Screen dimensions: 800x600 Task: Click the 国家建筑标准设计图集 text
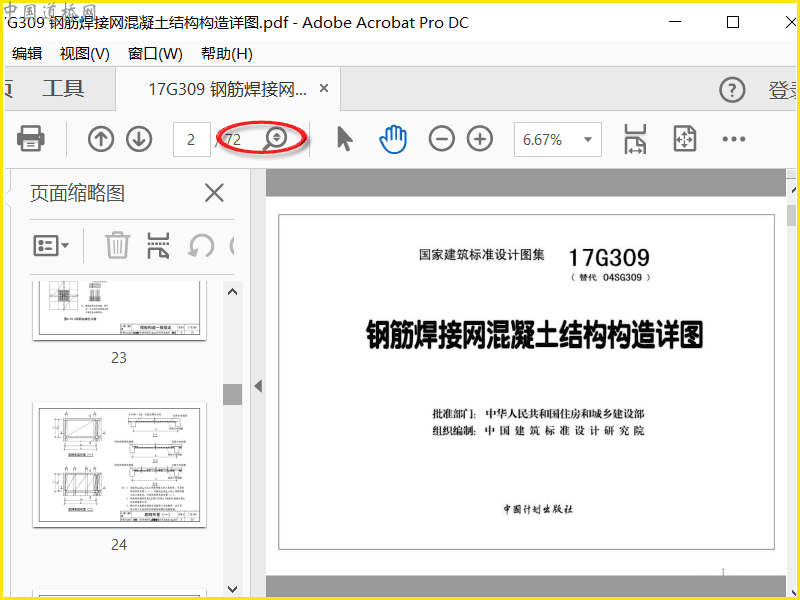point(482,255)
